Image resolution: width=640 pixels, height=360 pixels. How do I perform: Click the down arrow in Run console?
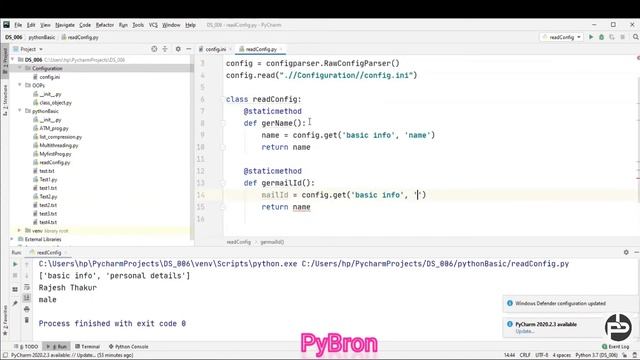[x=27, y=276]
